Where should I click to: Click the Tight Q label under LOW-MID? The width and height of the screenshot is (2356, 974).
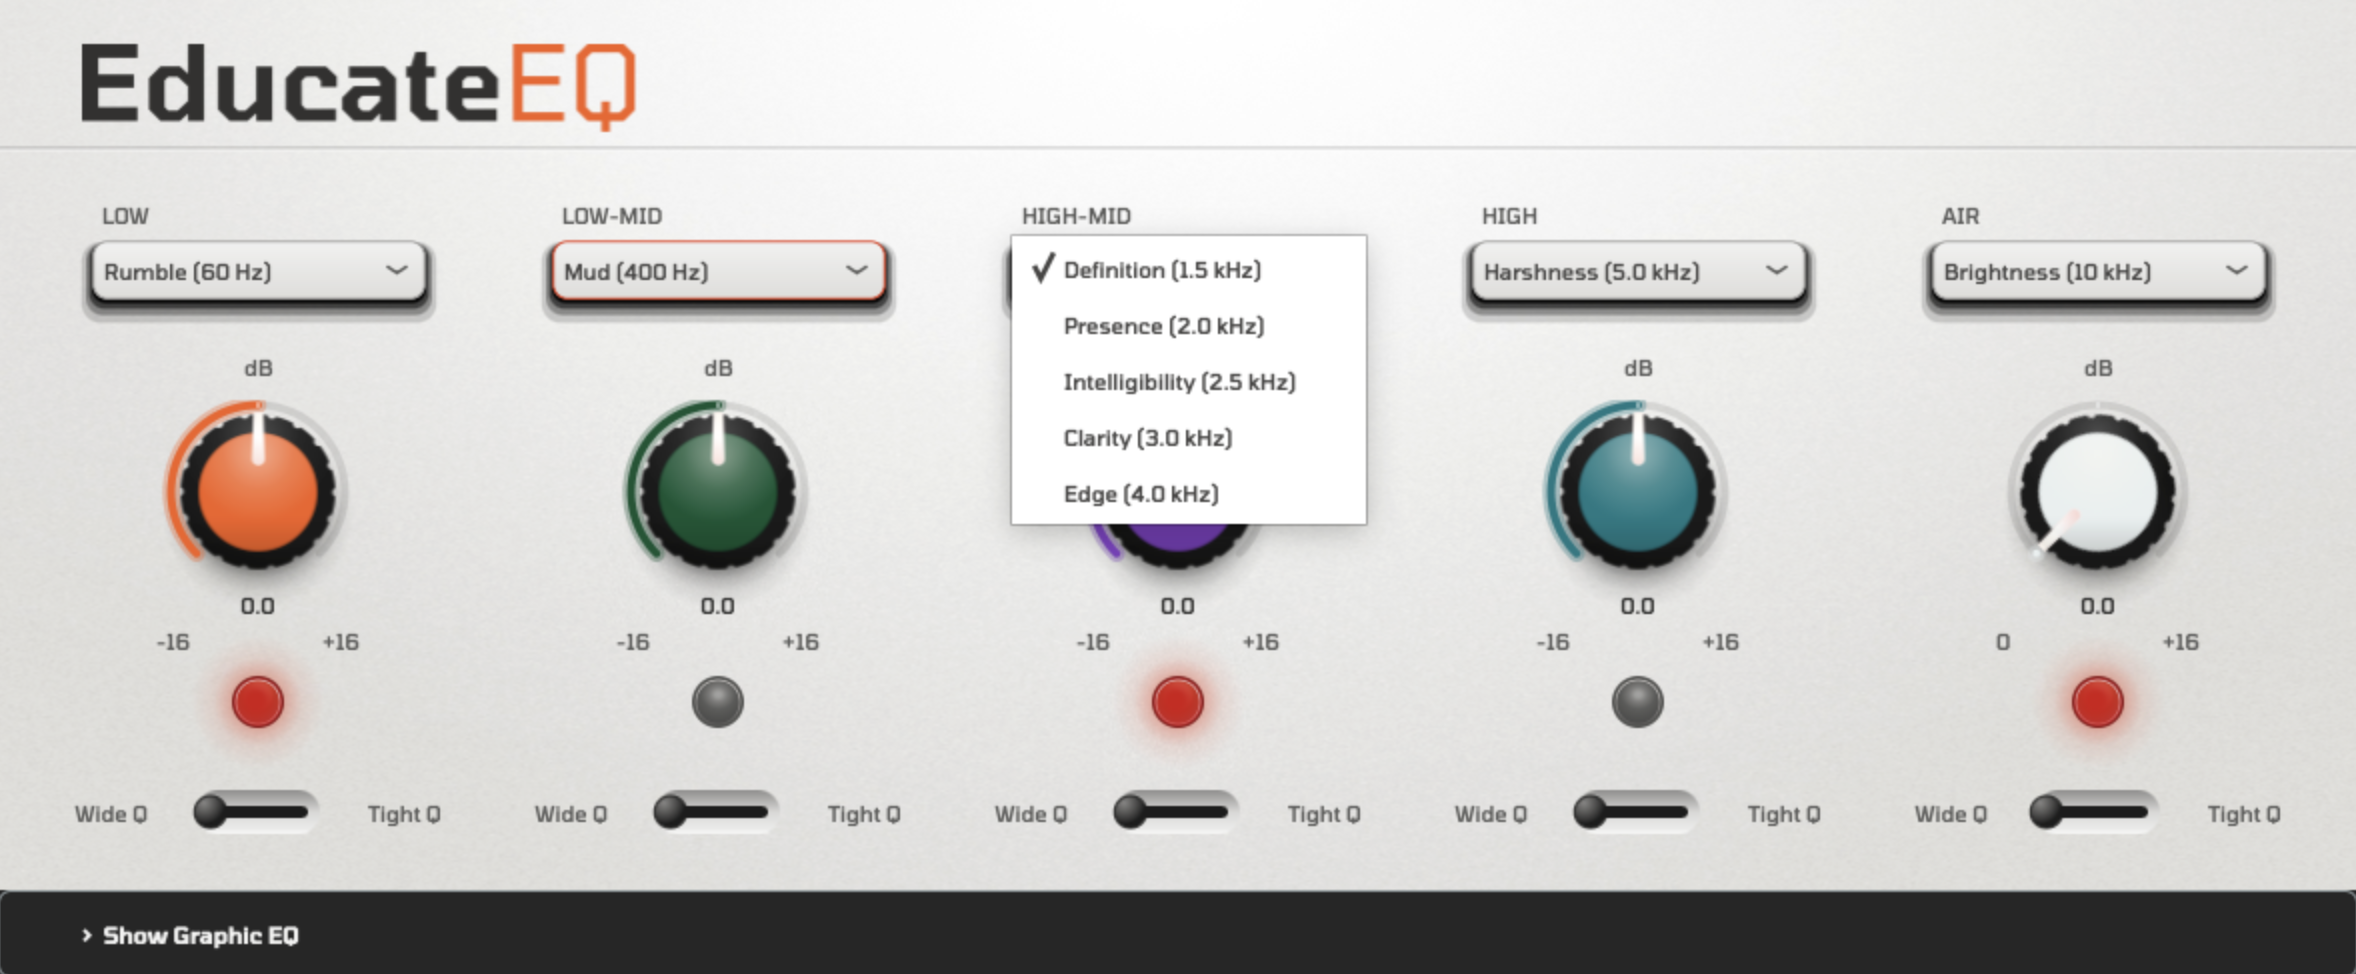click(863, 814)
